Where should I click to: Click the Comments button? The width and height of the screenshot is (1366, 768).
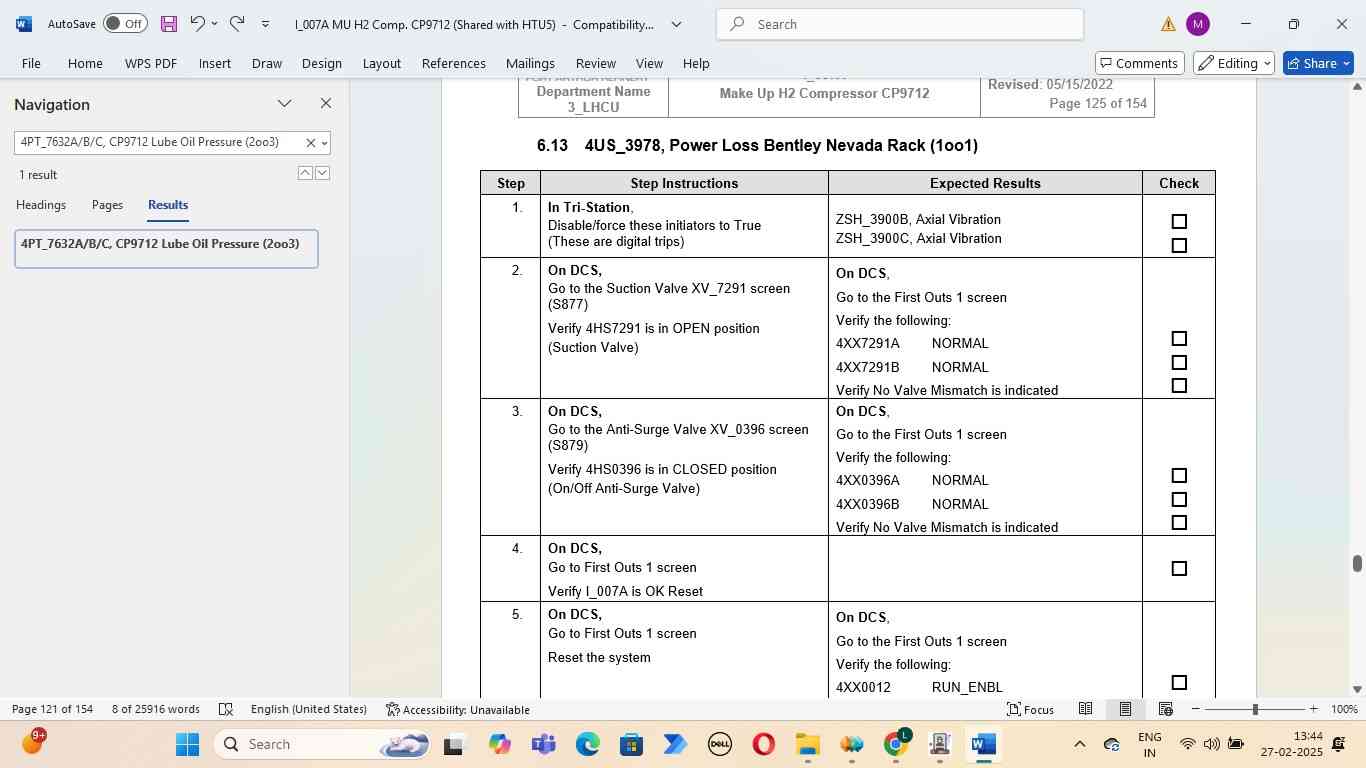(x=1137, y=63)
